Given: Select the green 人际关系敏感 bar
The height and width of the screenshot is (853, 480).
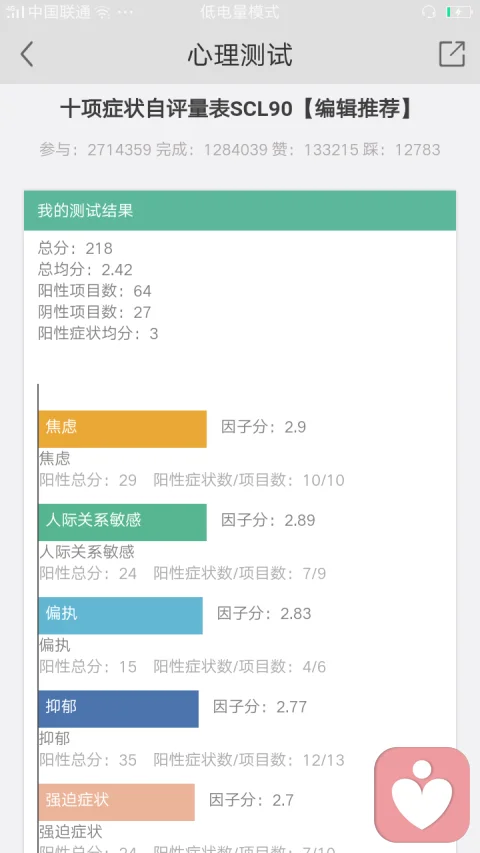Looking at the screenshot, I should coord(122,522).
